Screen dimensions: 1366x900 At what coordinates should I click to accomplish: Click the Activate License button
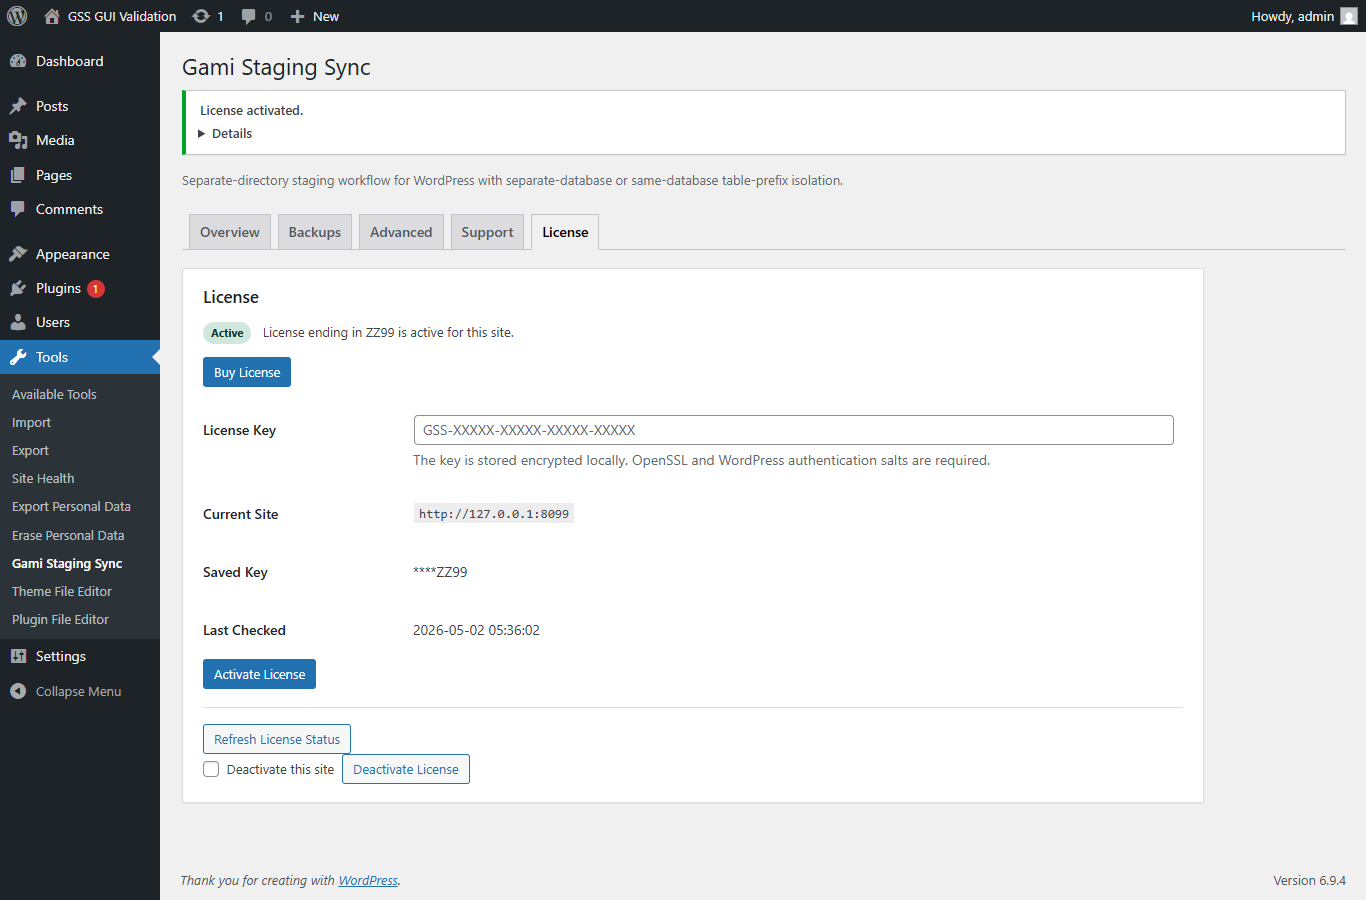pos(259,674)
